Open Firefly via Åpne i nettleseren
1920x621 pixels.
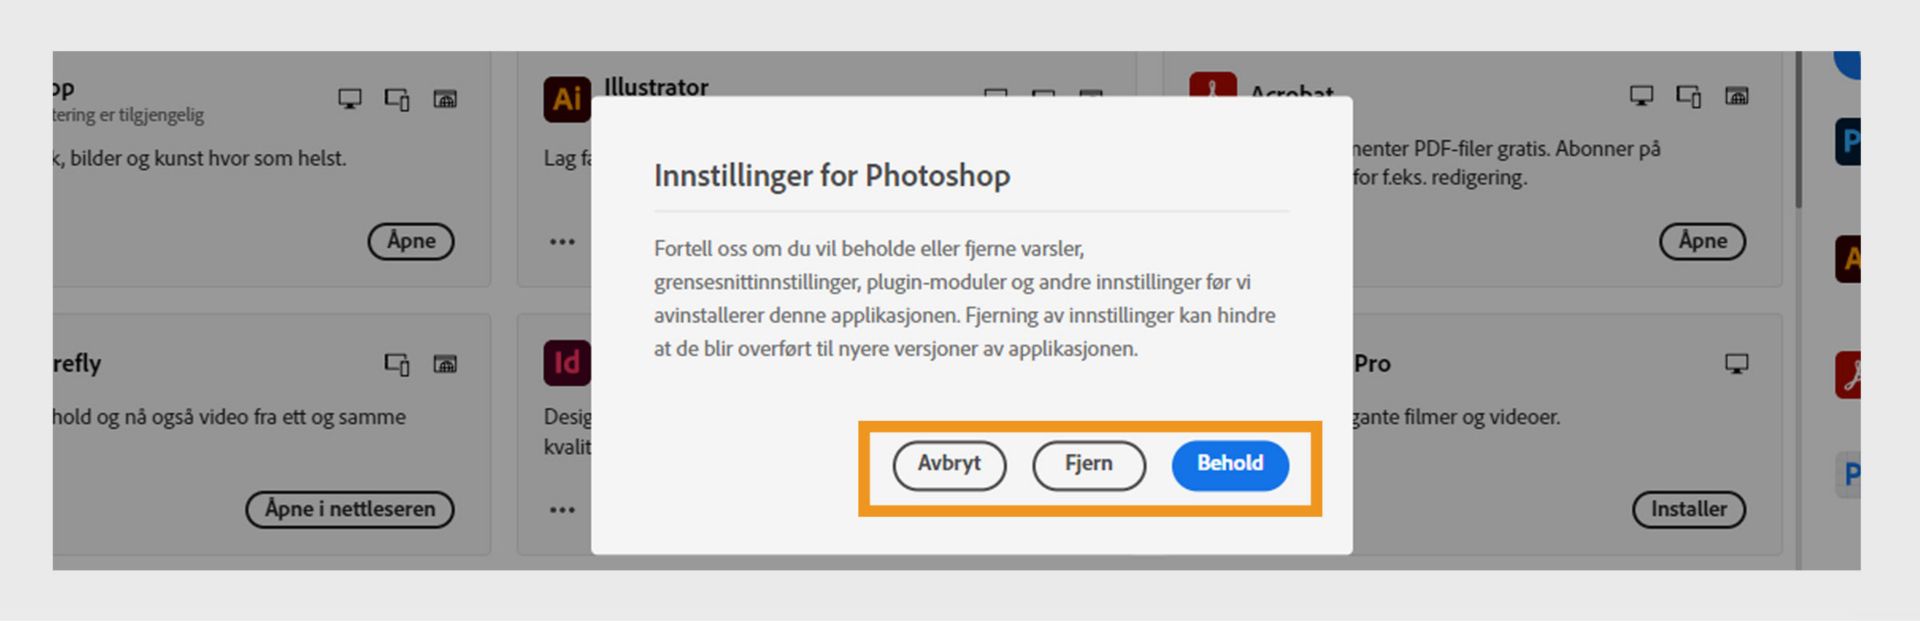[350, 510]
